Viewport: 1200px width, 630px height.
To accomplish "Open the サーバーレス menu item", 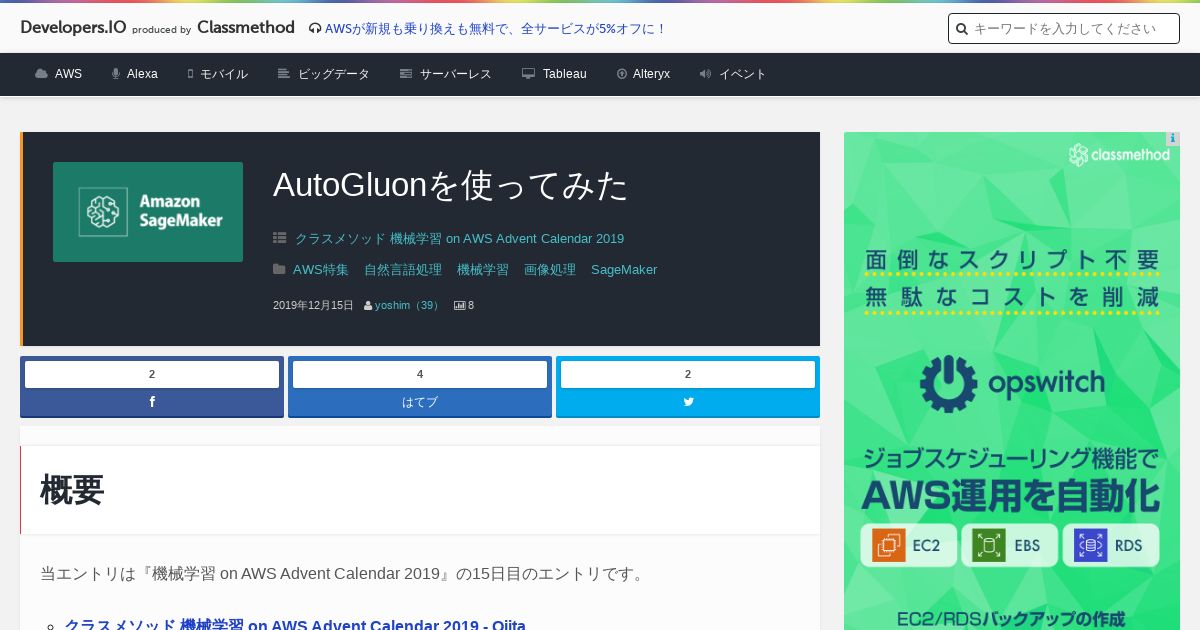I will coord(456,74).
